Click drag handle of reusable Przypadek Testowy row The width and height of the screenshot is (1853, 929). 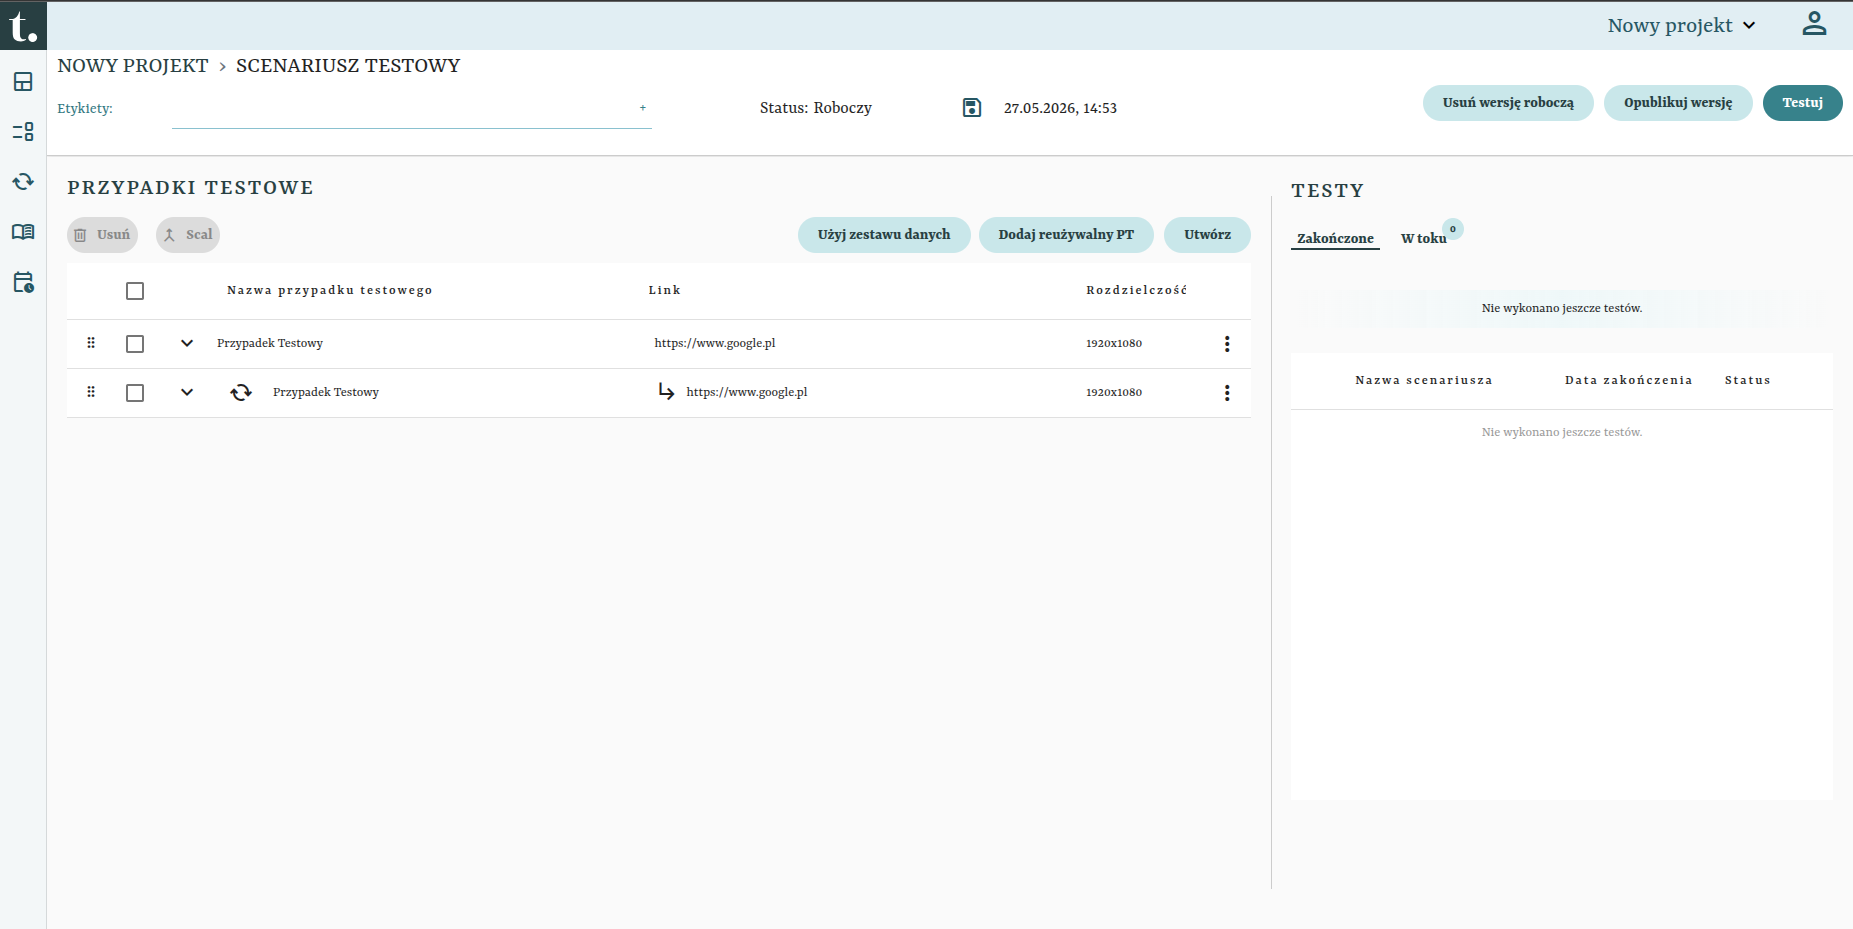tap(91, 392)
